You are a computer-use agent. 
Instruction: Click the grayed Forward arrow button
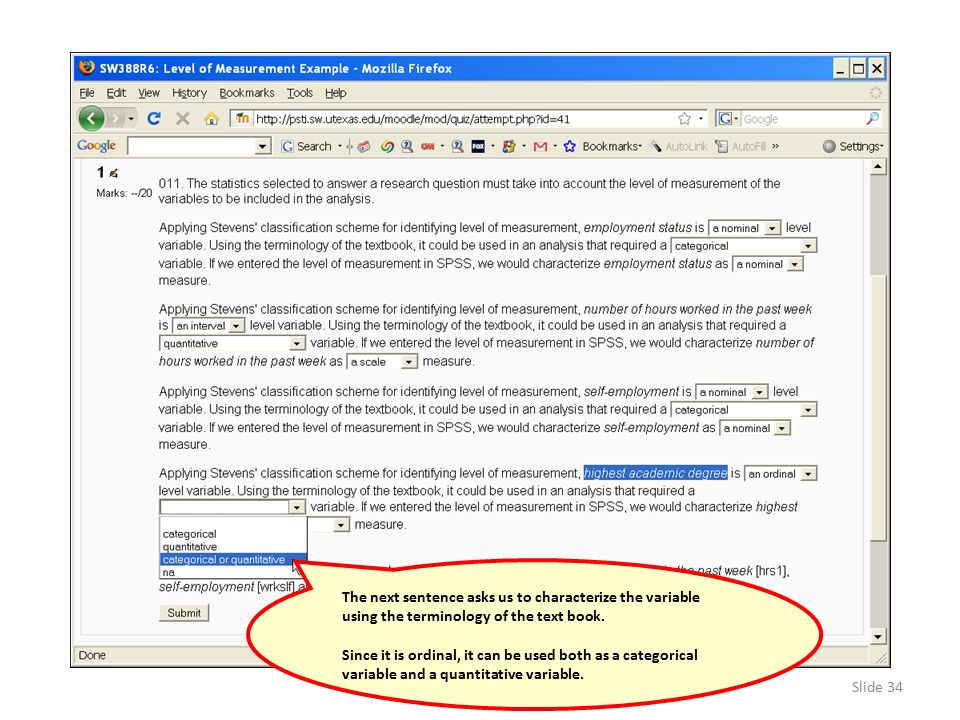click(114, 118)
